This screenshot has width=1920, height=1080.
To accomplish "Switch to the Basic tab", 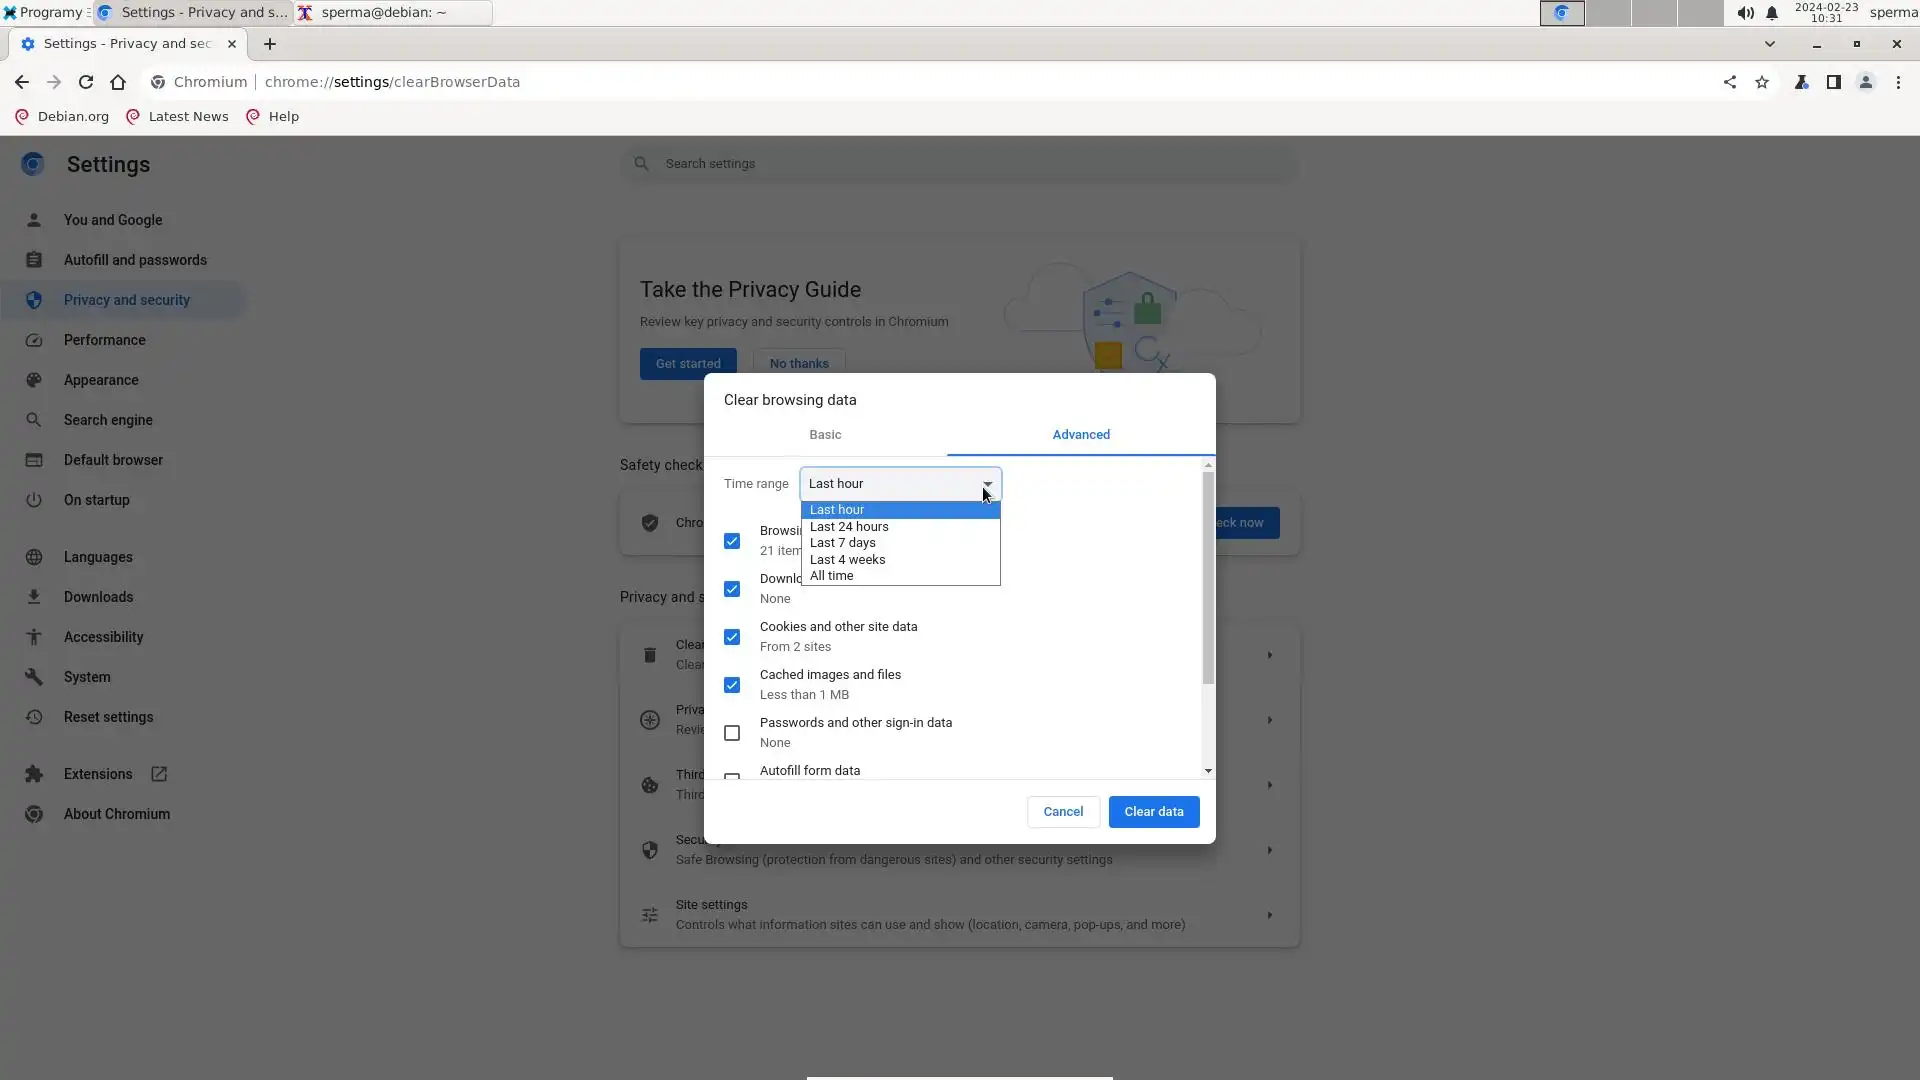I will [825, 435].
